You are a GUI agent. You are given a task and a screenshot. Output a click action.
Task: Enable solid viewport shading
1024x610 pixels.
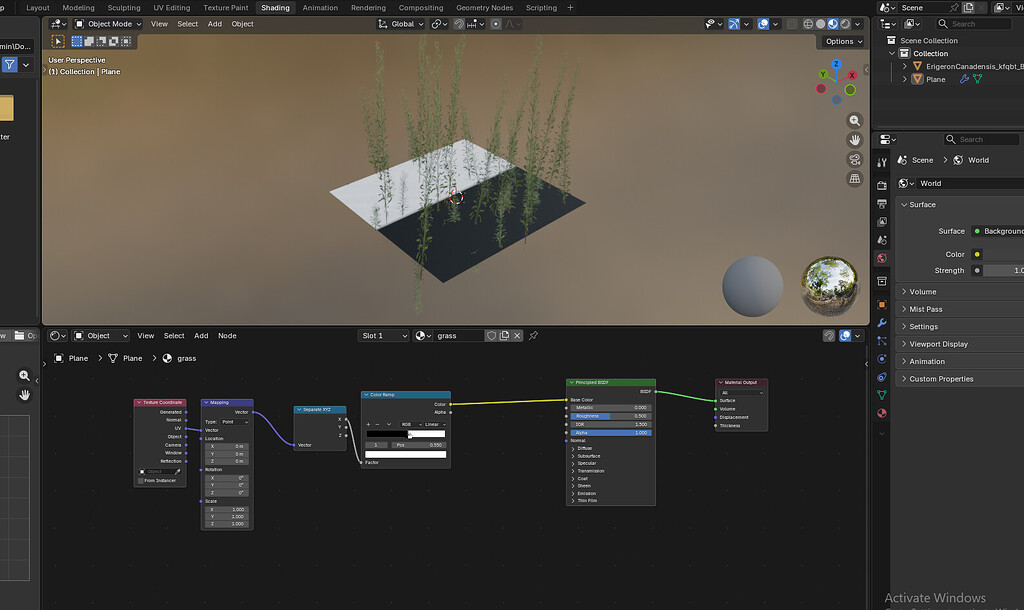click(x=820, y=24)
